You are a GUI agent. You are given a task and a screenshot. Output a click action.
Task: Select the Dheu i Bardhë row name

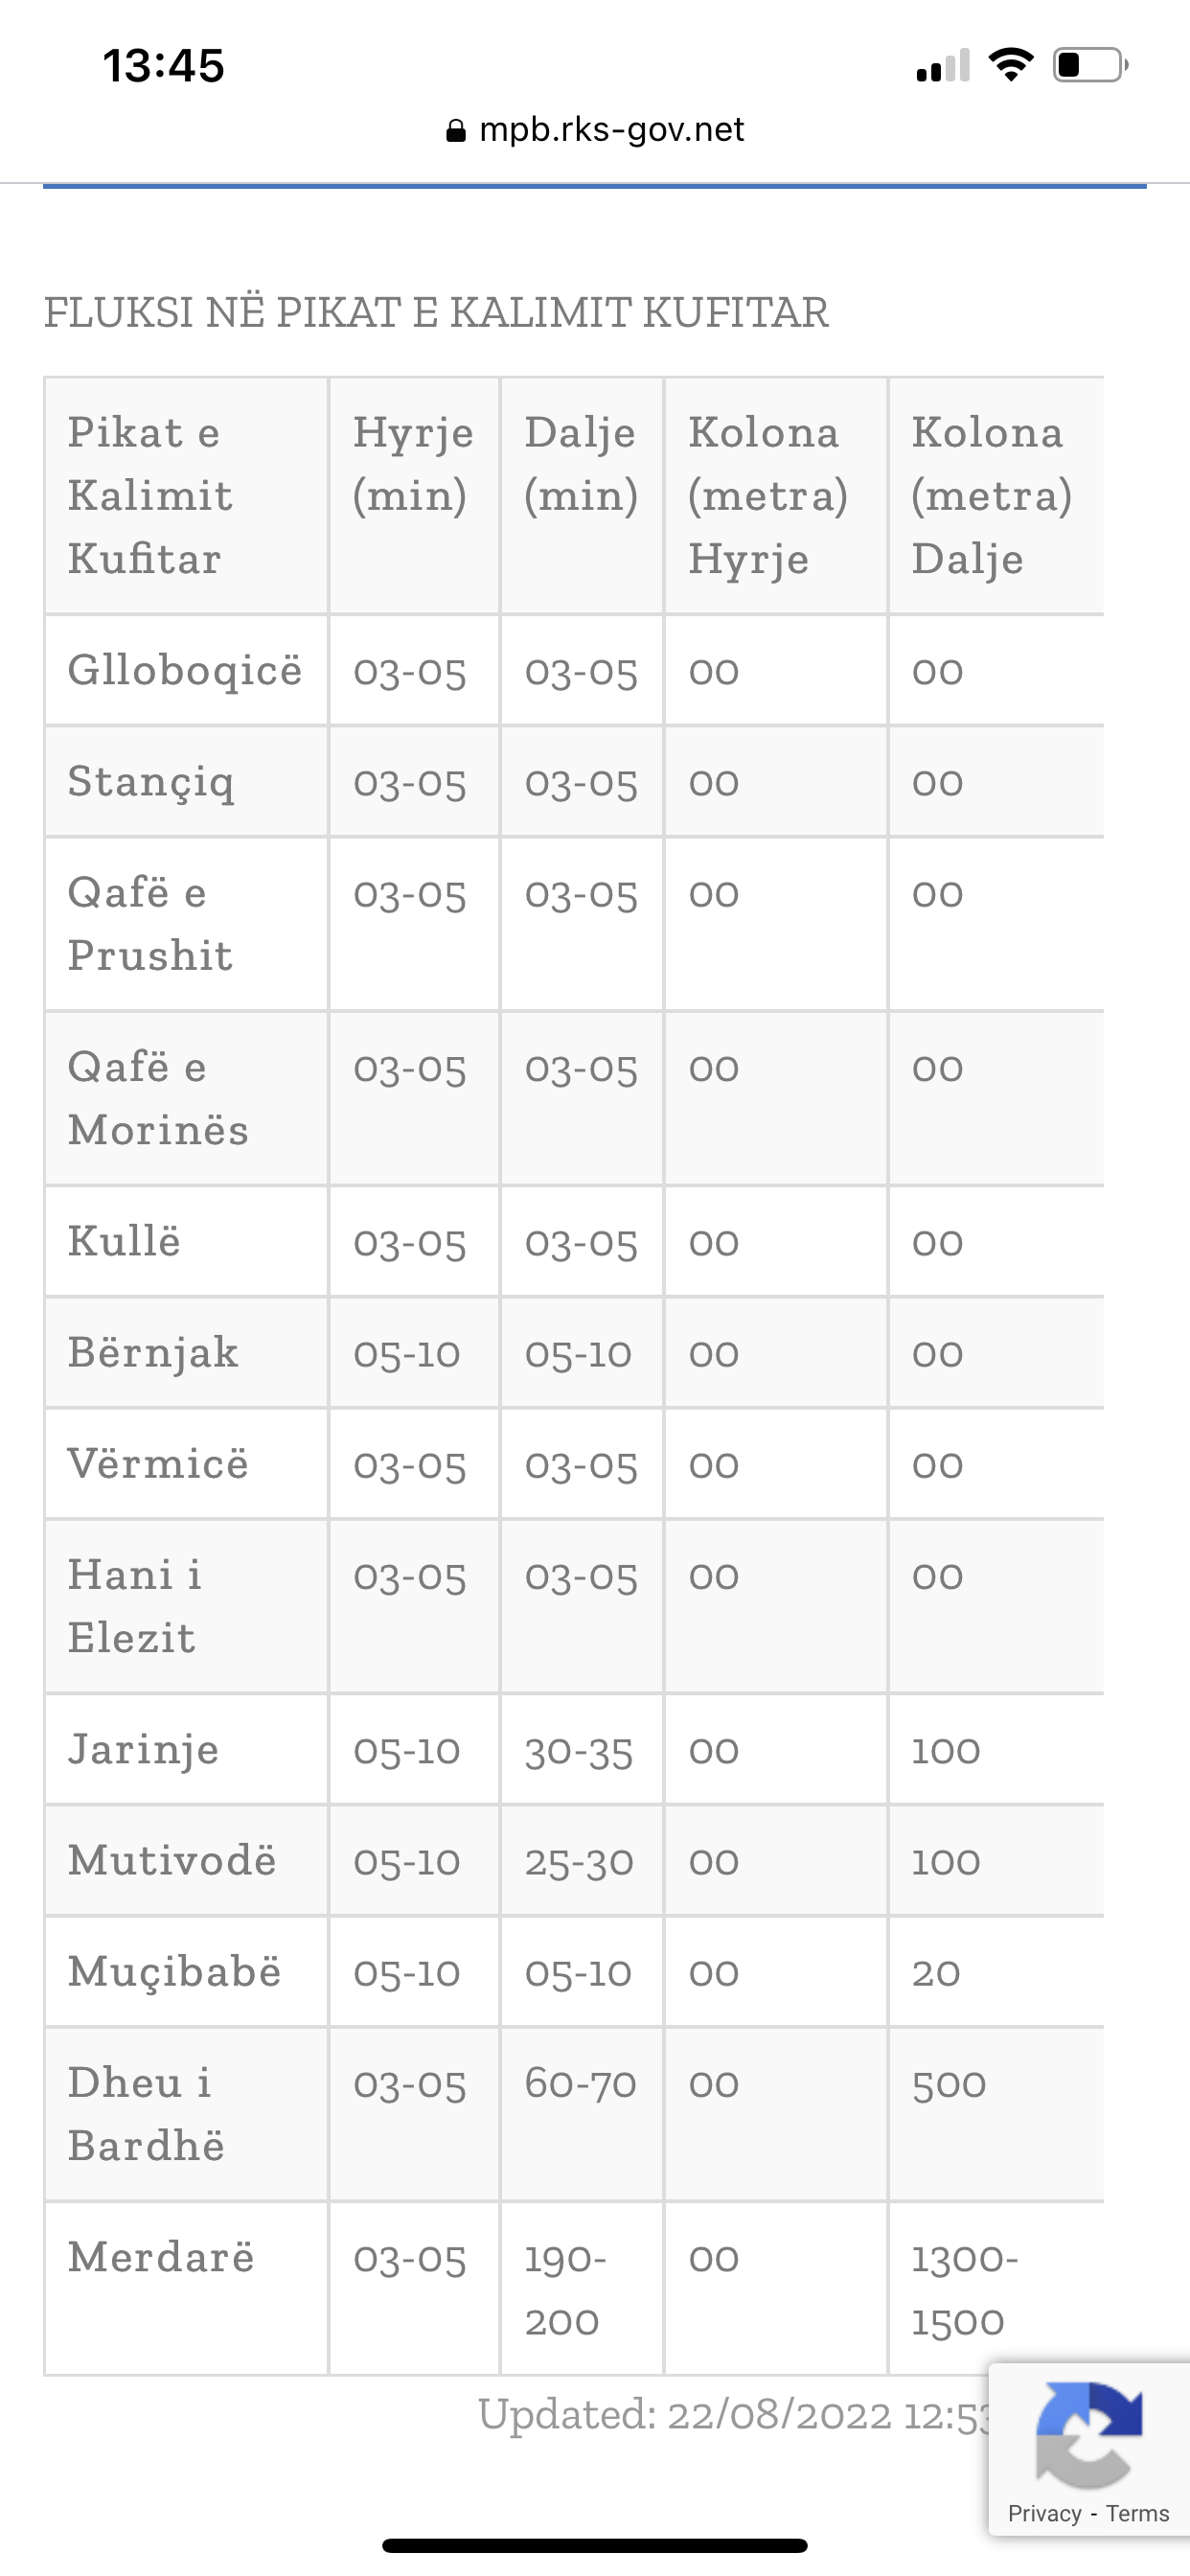(x=146, y=2114)
